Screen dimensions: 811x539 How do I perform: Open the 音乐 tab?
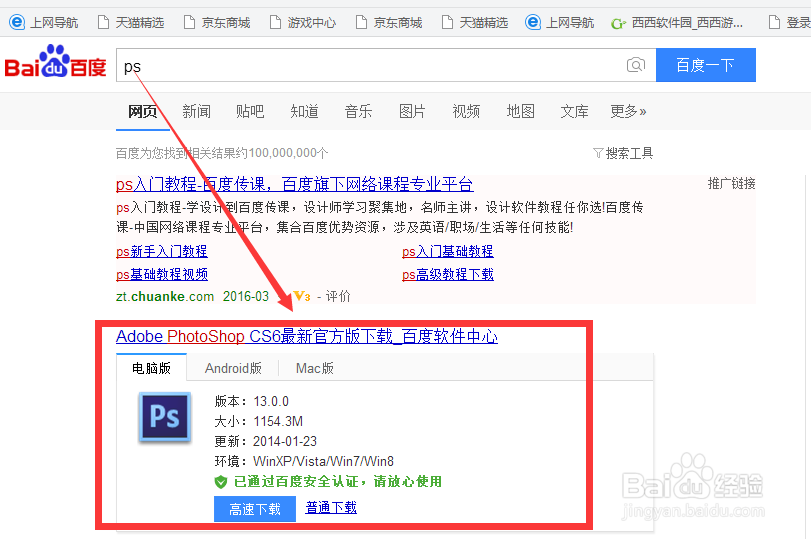pos(358,111)
